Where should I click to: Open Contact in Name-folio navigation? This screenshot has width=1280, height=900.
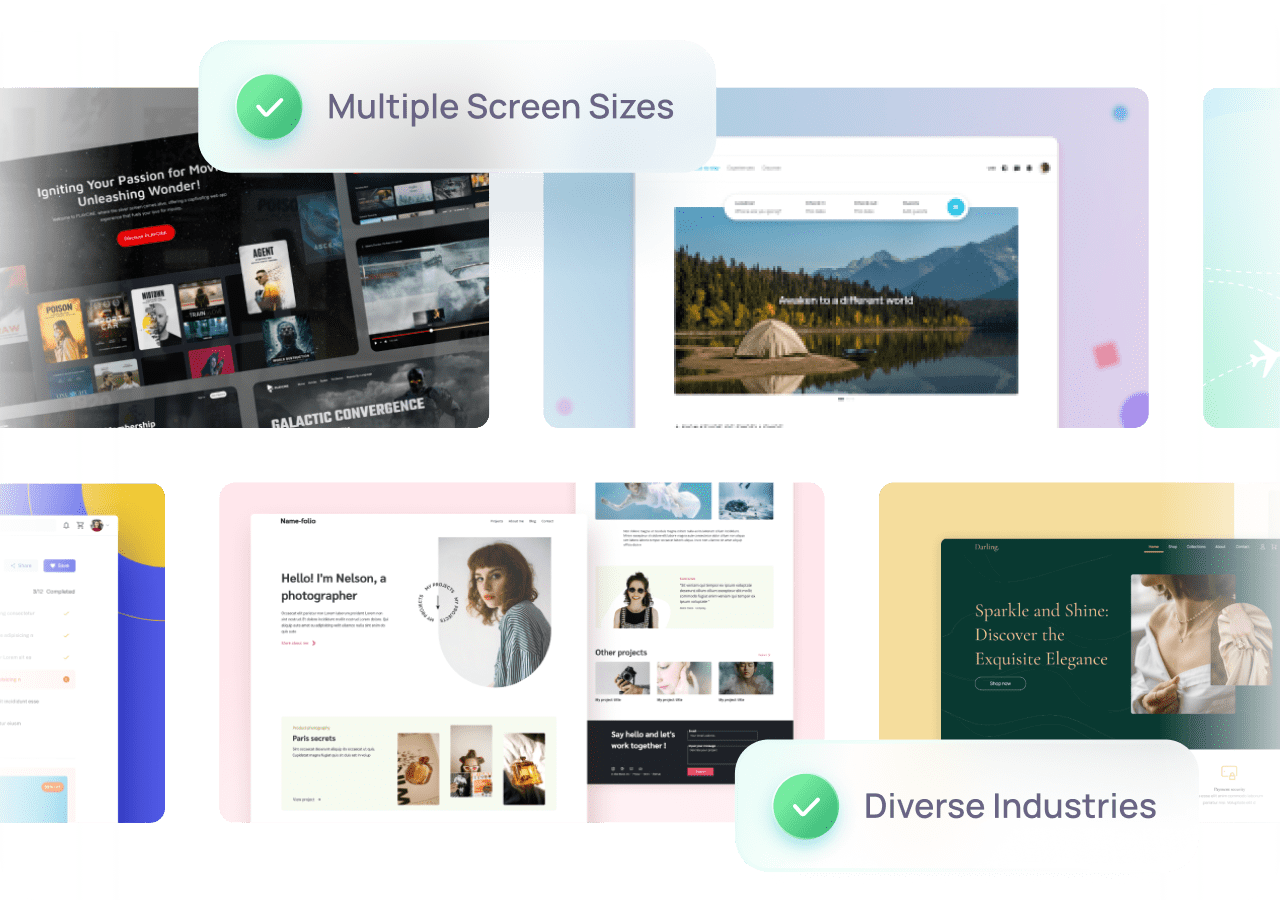click(547, 521)
